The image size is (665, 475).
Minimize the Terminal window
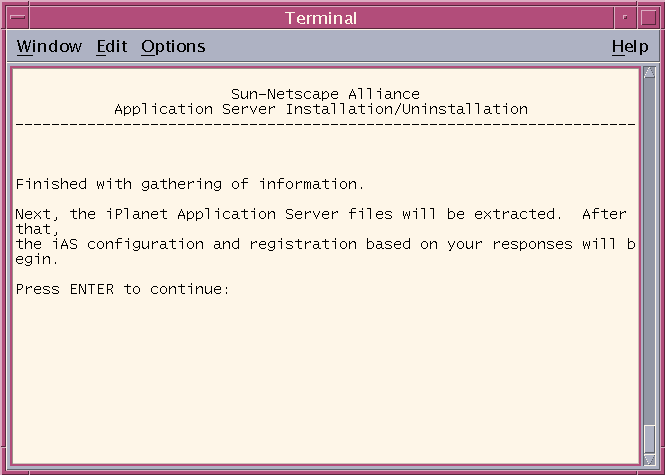[625, 18]
